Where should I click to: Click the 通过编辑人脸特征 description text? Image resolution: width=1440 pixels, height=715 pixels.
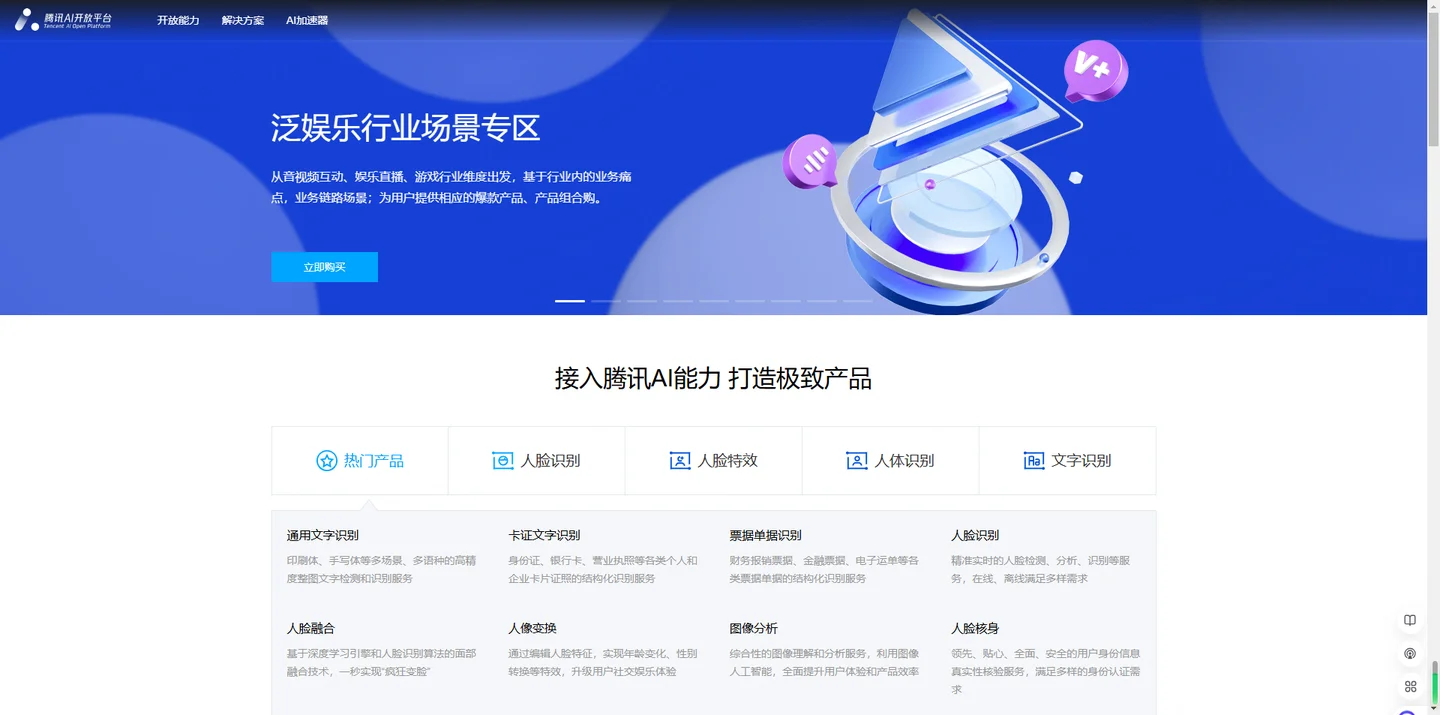point(603,663)
